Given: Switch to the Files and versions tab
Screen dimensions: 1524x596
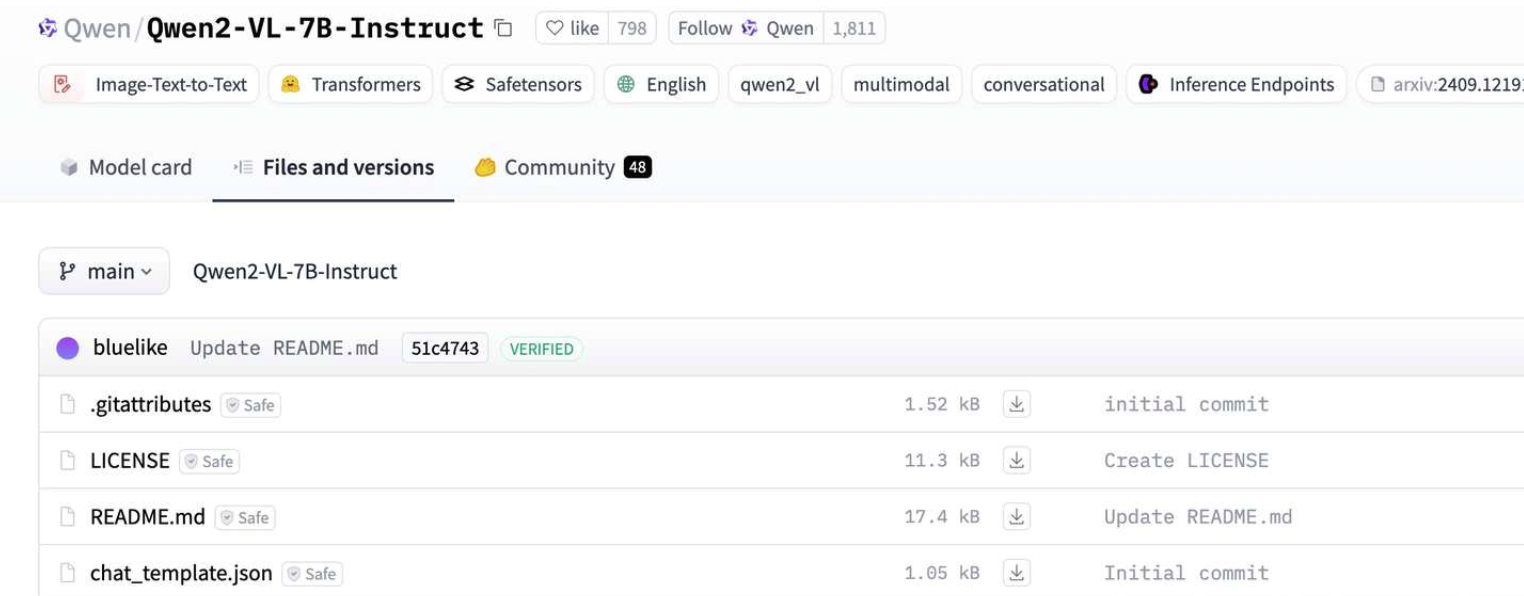Looking at the screenshot, I should click(333, 167).
